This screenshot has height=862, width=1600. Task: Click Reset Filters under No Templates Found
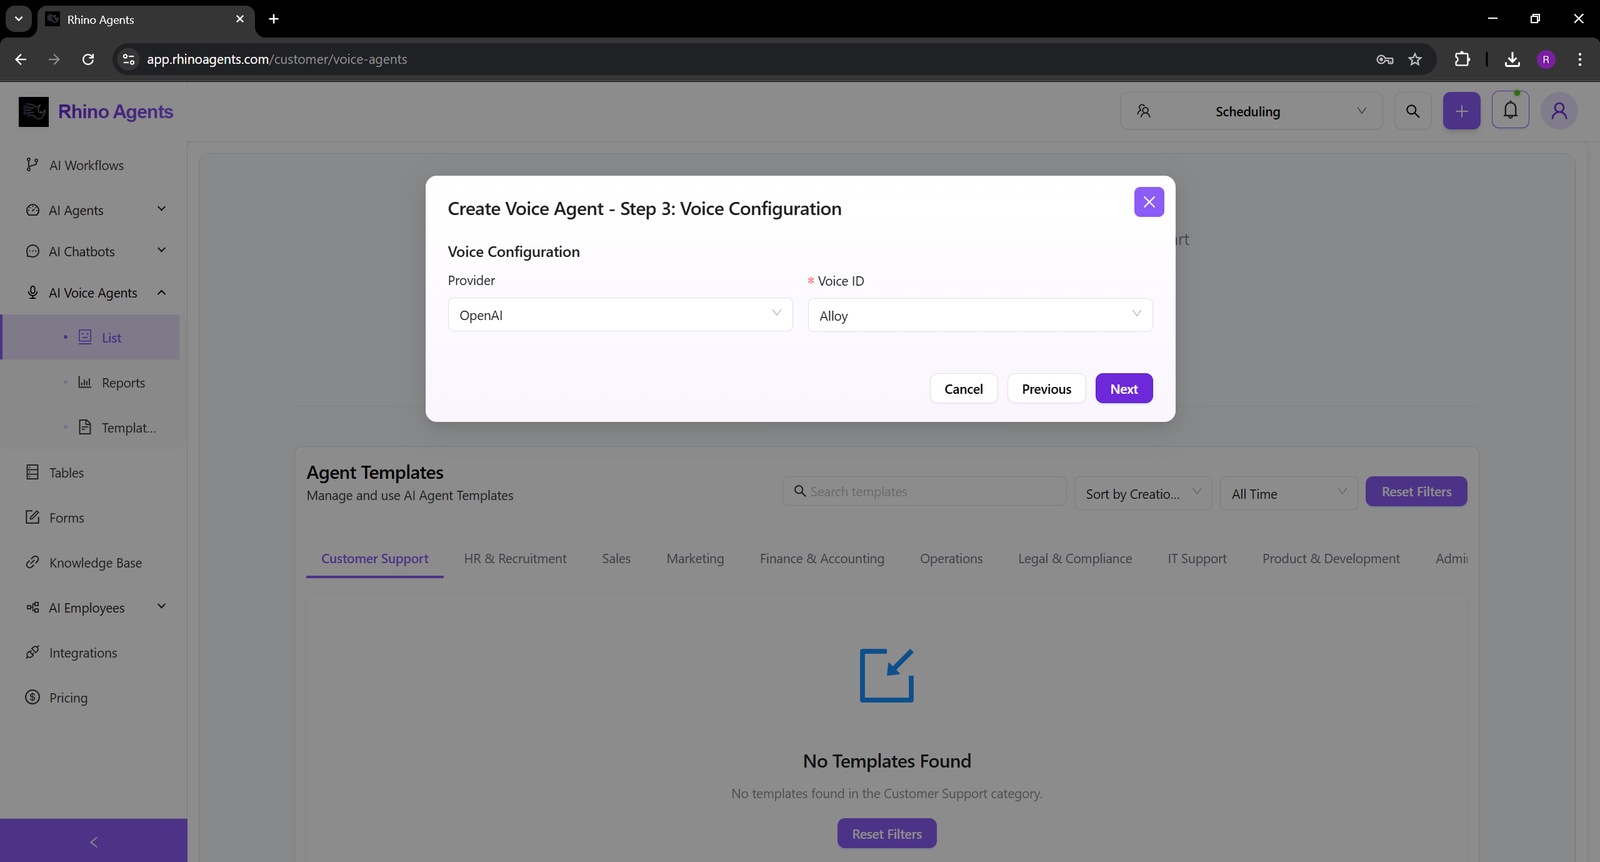pos(887,834)
